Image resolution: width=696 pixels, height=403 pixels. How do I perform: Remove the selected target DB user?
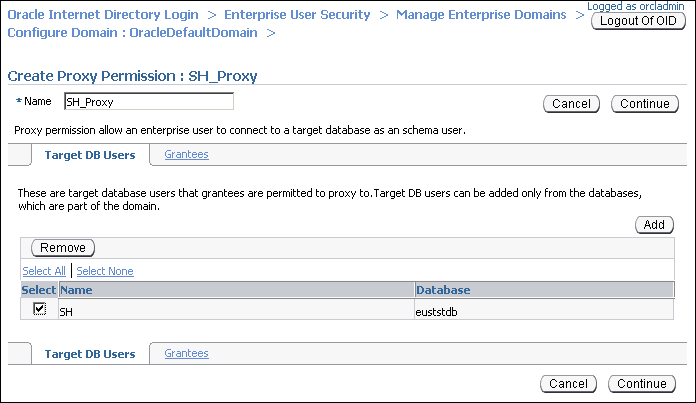point(63,247)
